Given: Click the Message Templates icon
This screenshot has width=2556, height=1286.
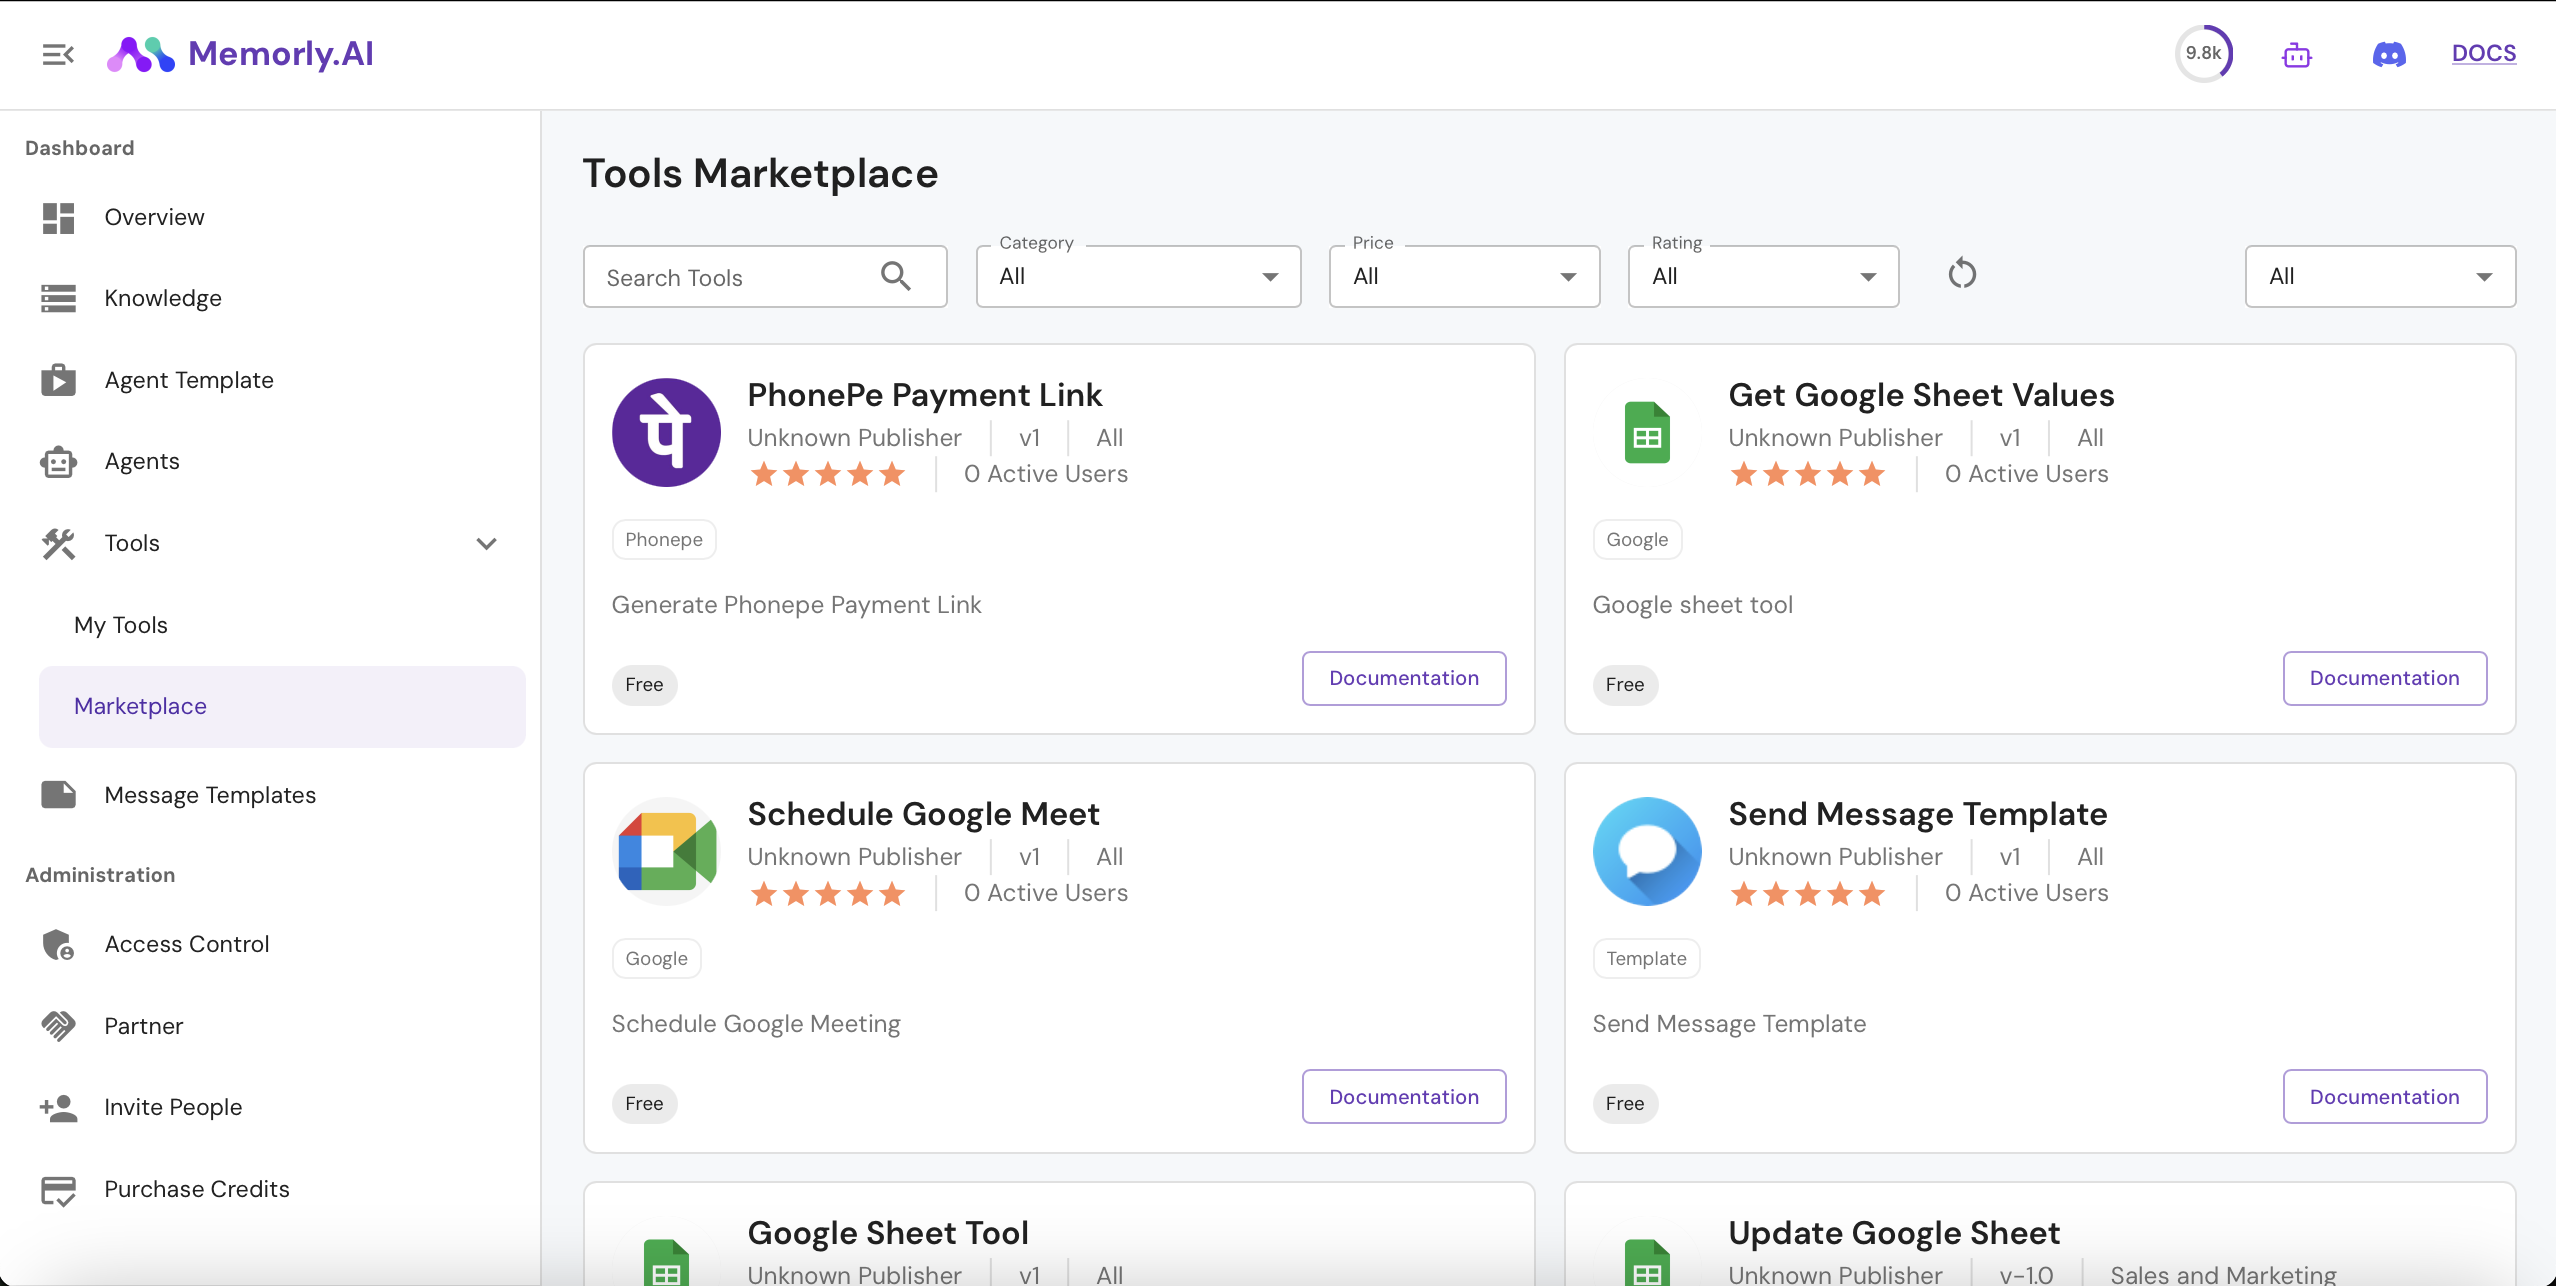Looking at the screenshot, I should click(x=59, y=795).
